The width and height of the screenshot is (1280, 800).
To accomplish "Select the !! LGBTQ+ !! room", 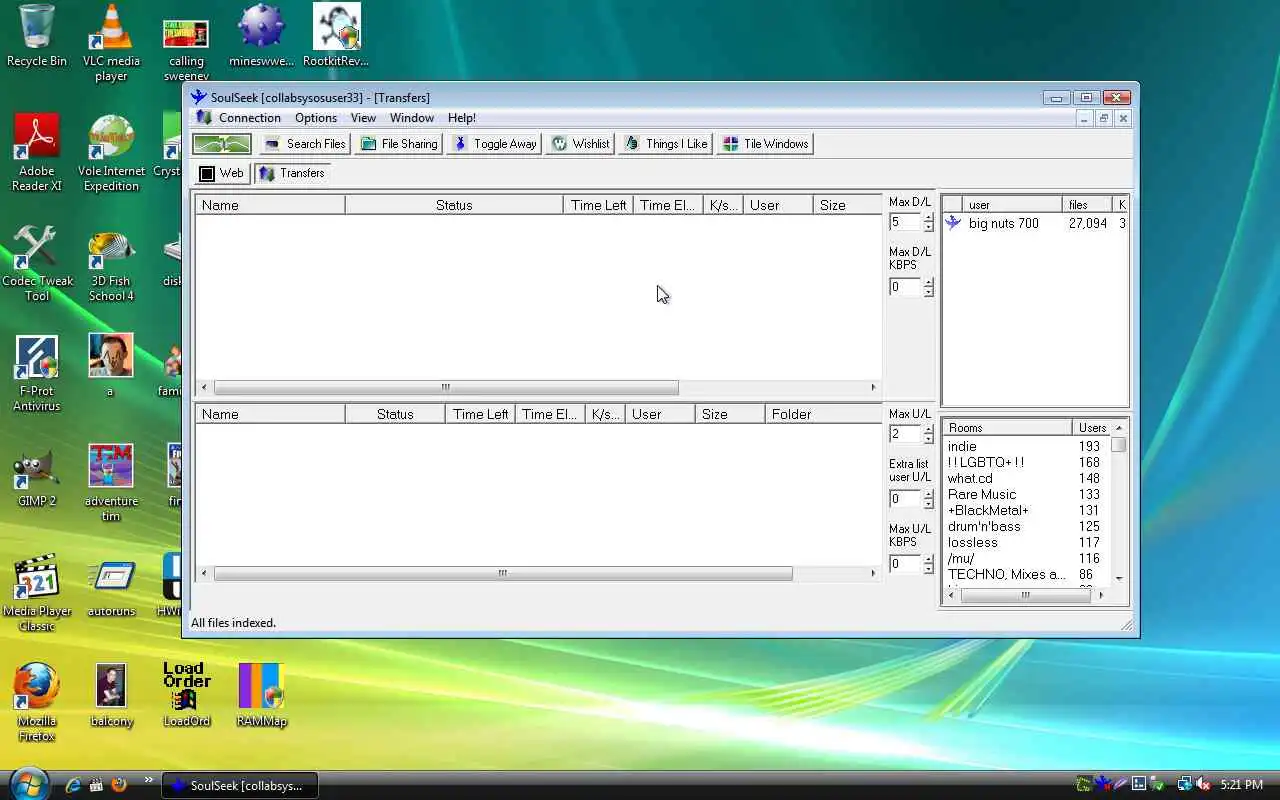I will pos(1027,462).
